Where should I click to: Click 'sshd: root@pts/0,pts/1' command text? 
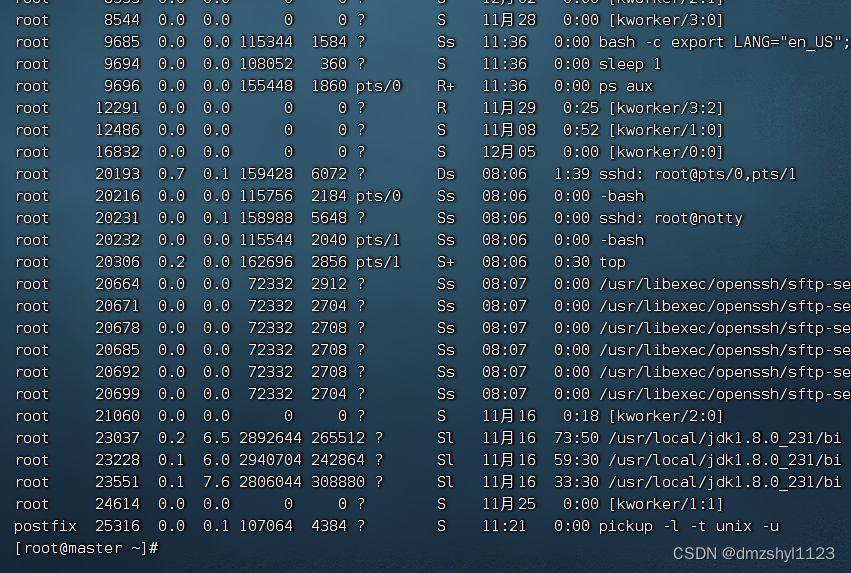pos(697,174)
